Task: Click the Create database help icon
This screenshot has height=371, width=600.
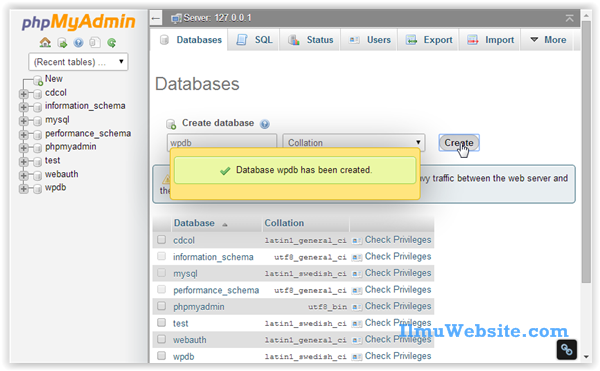Action: 264,124
